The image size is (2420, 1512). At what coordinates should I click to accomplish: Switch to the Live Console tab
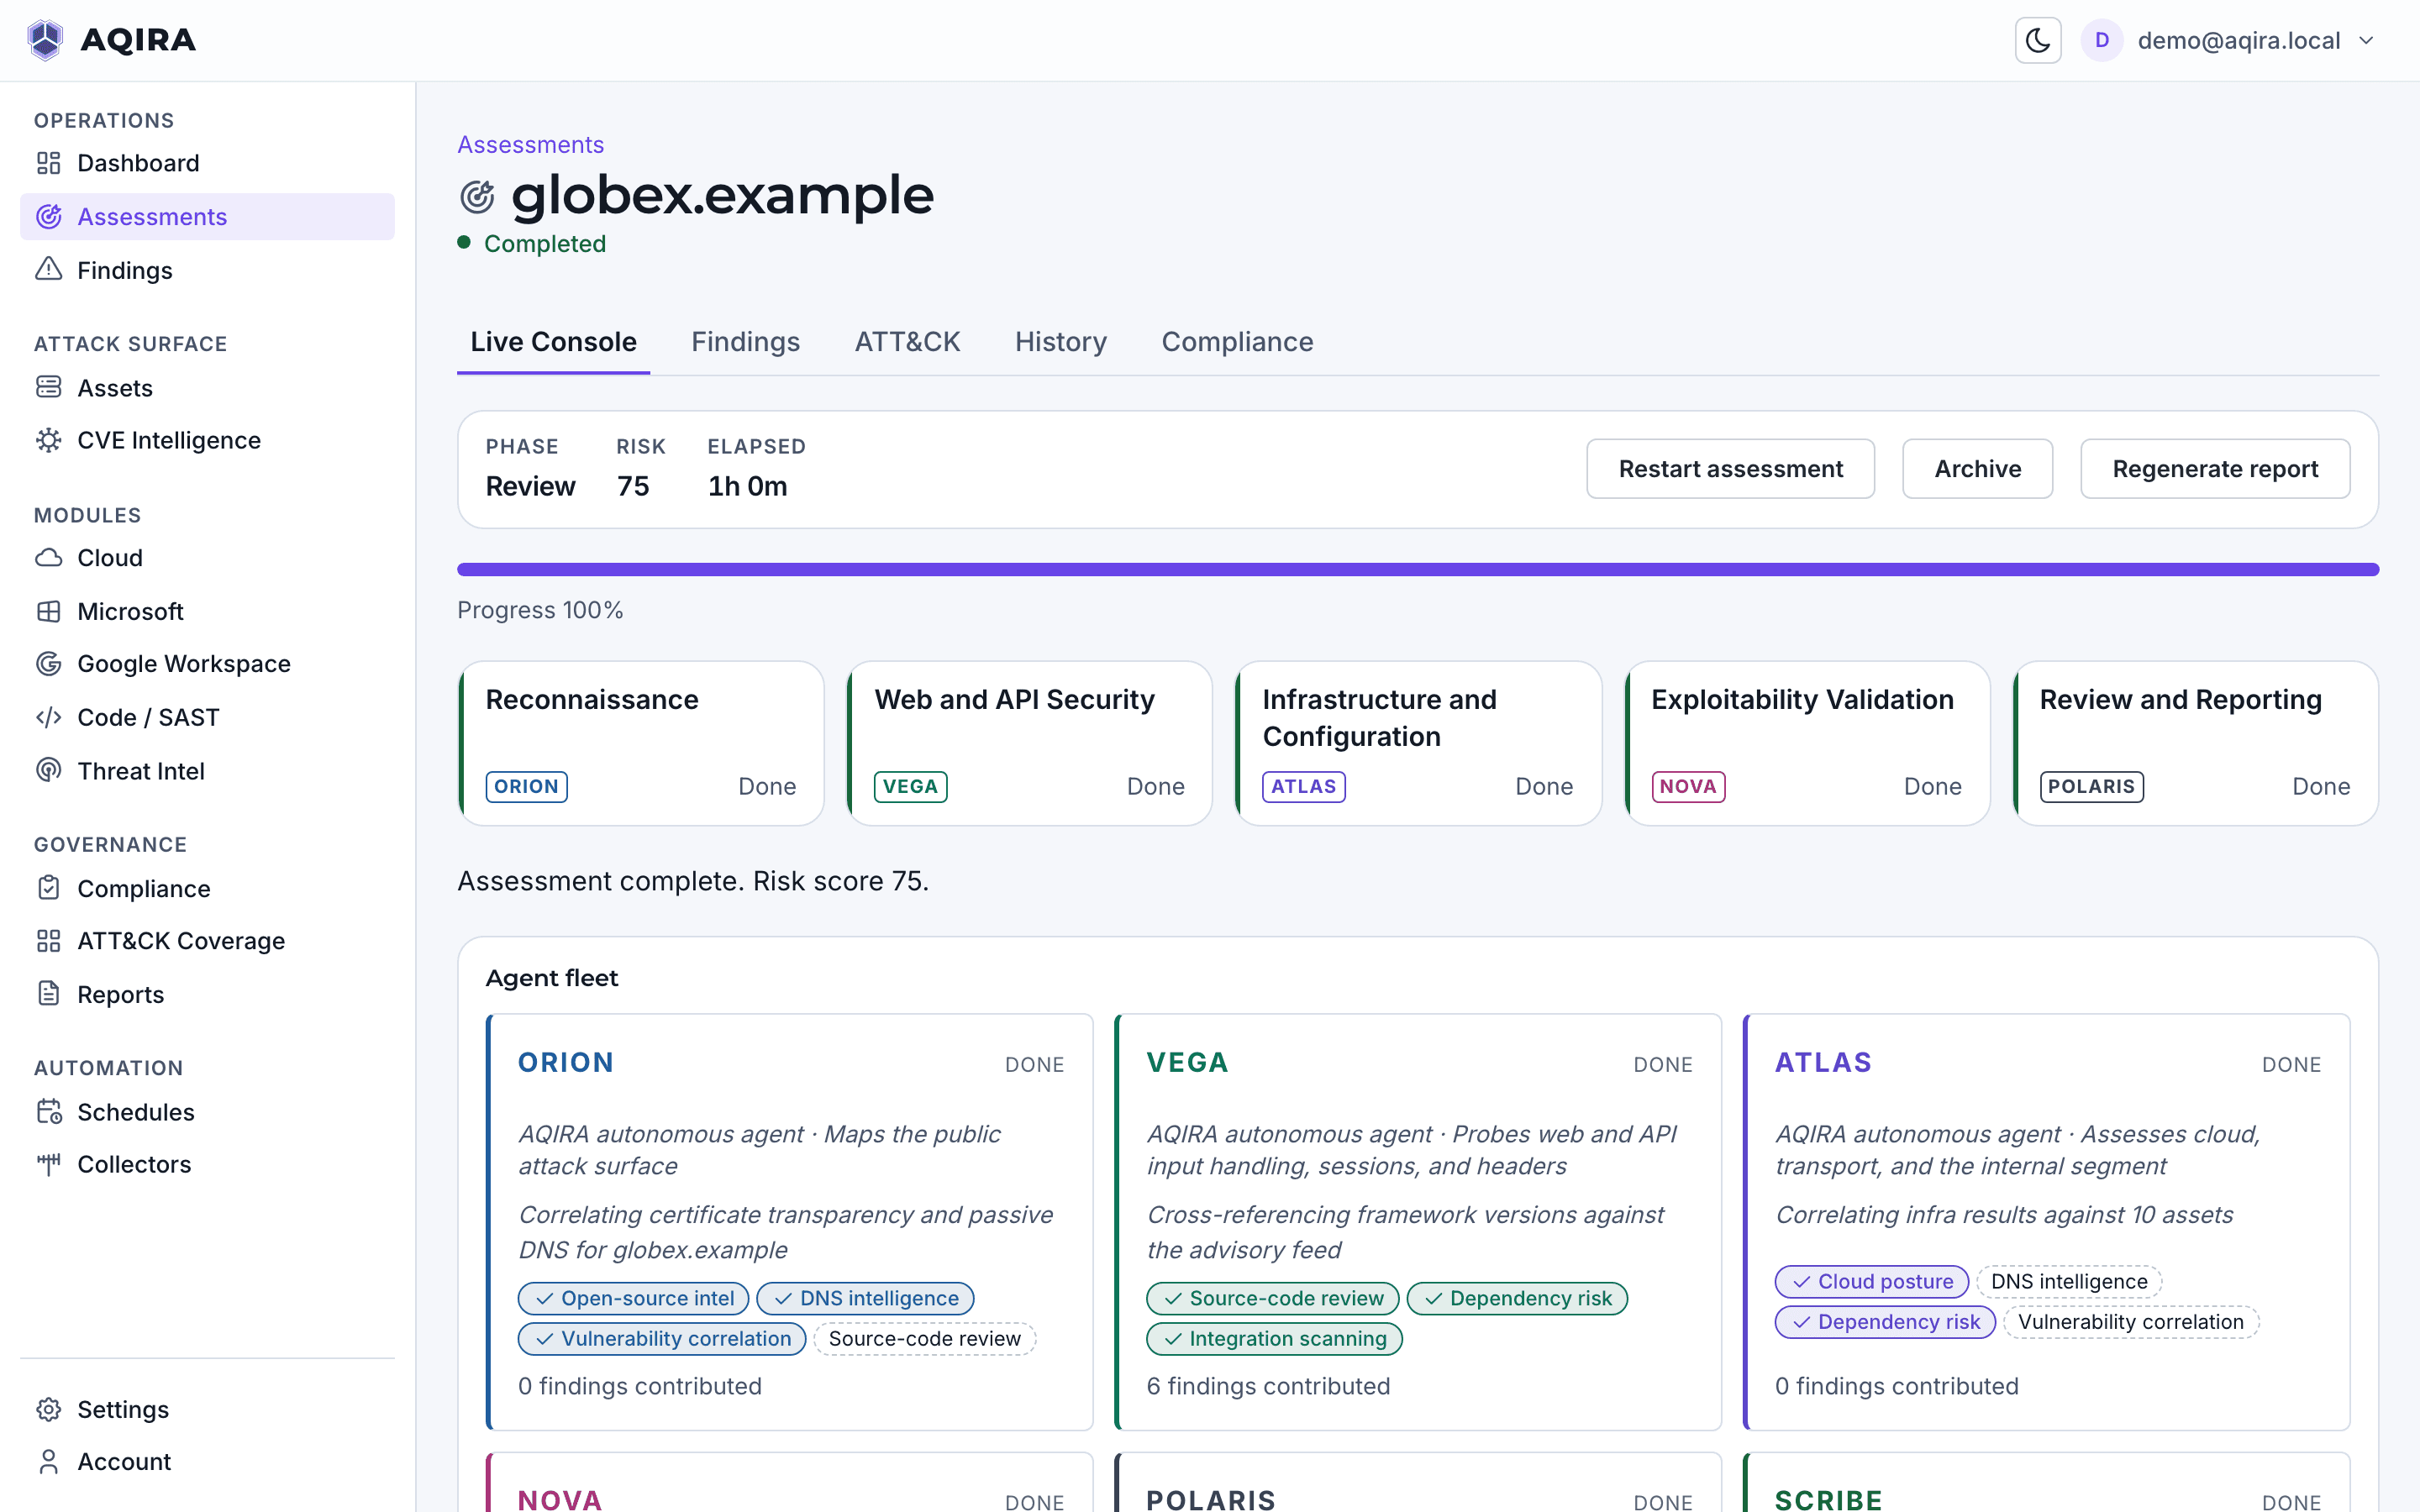553,342
